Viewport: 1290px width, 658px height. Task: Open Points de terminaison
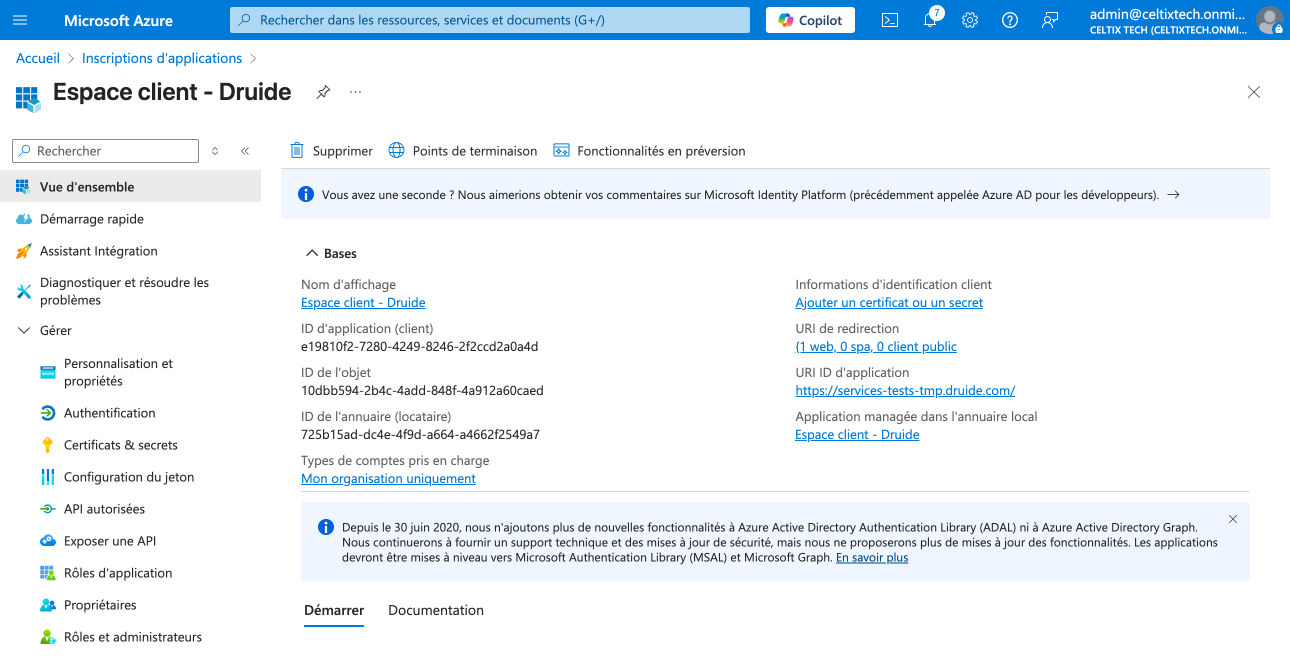pyautogui.click(x=463, y=151)
